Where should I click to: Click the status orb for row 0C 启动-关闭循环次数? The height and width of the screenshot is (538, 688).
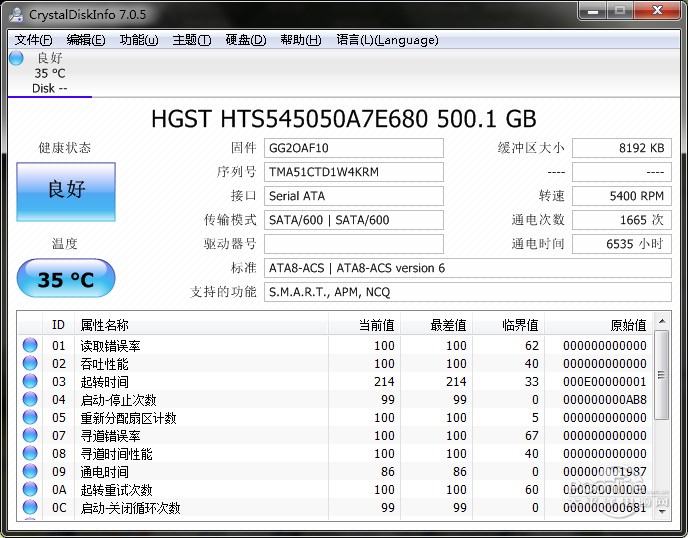click(30, 508)
